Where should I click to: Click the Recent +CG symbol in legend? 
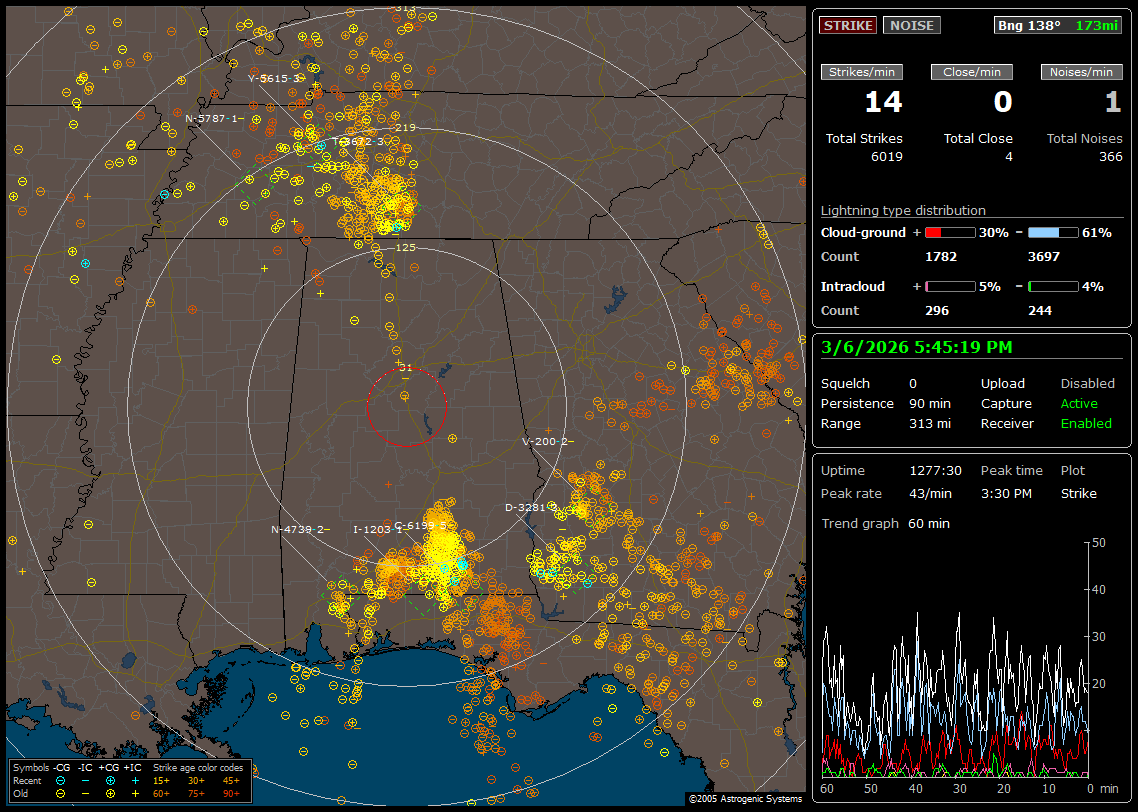pos(109,780)
